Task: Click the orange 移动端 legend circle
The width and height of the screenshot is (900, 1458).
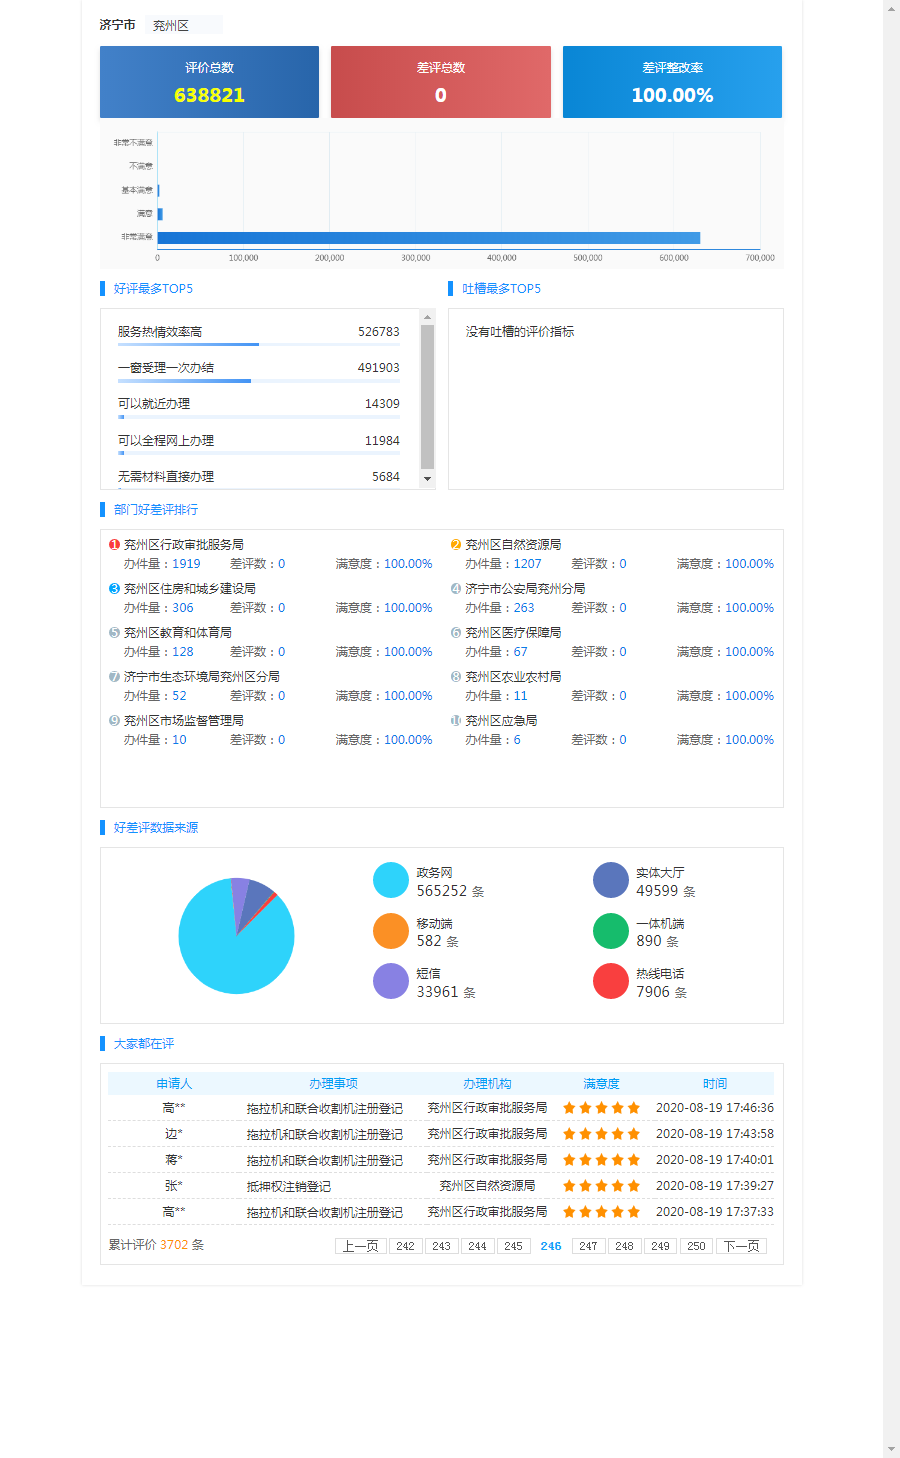Action: (391, 931)
